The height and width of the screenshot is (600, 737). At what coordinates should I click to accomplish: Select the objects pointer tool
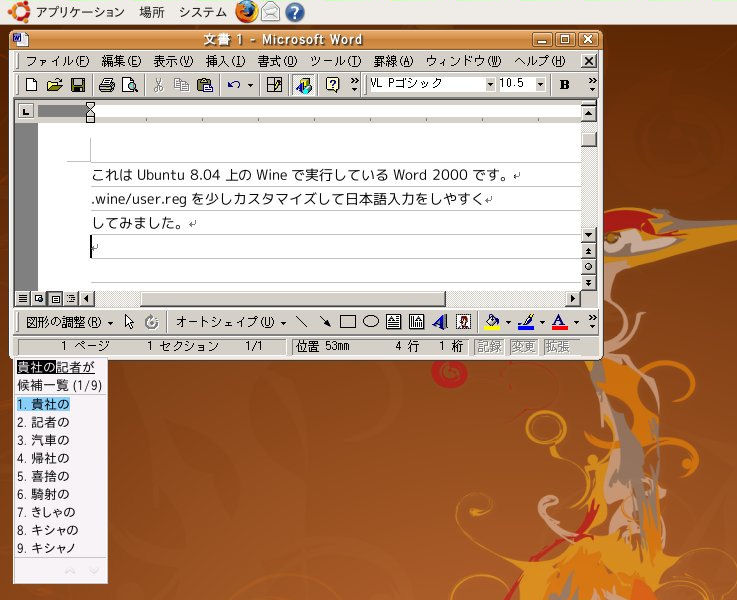[129, 322]
